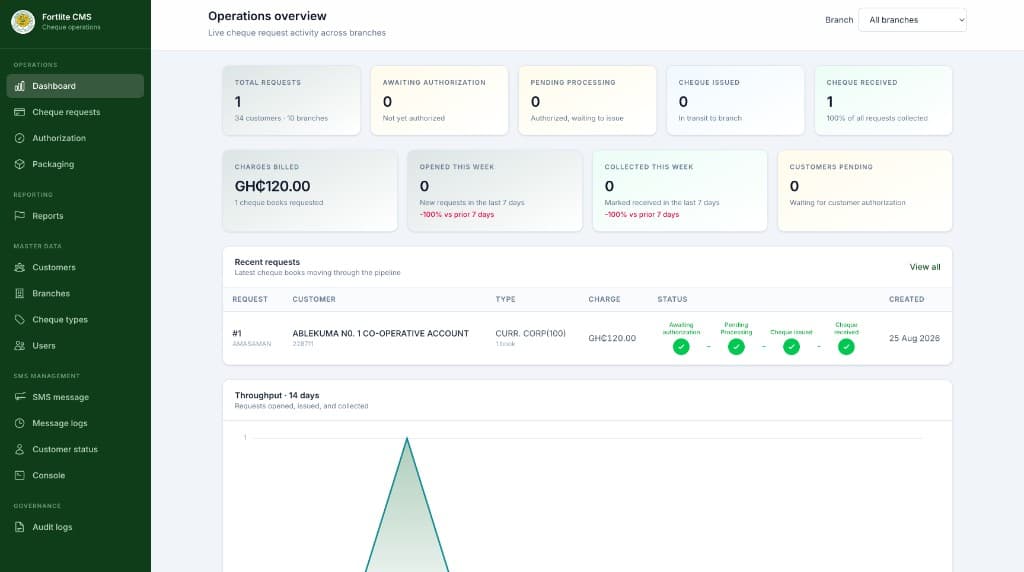Click the Charges Billed GH₵120.00 card
1024x572 pixels.
point(310,191)
